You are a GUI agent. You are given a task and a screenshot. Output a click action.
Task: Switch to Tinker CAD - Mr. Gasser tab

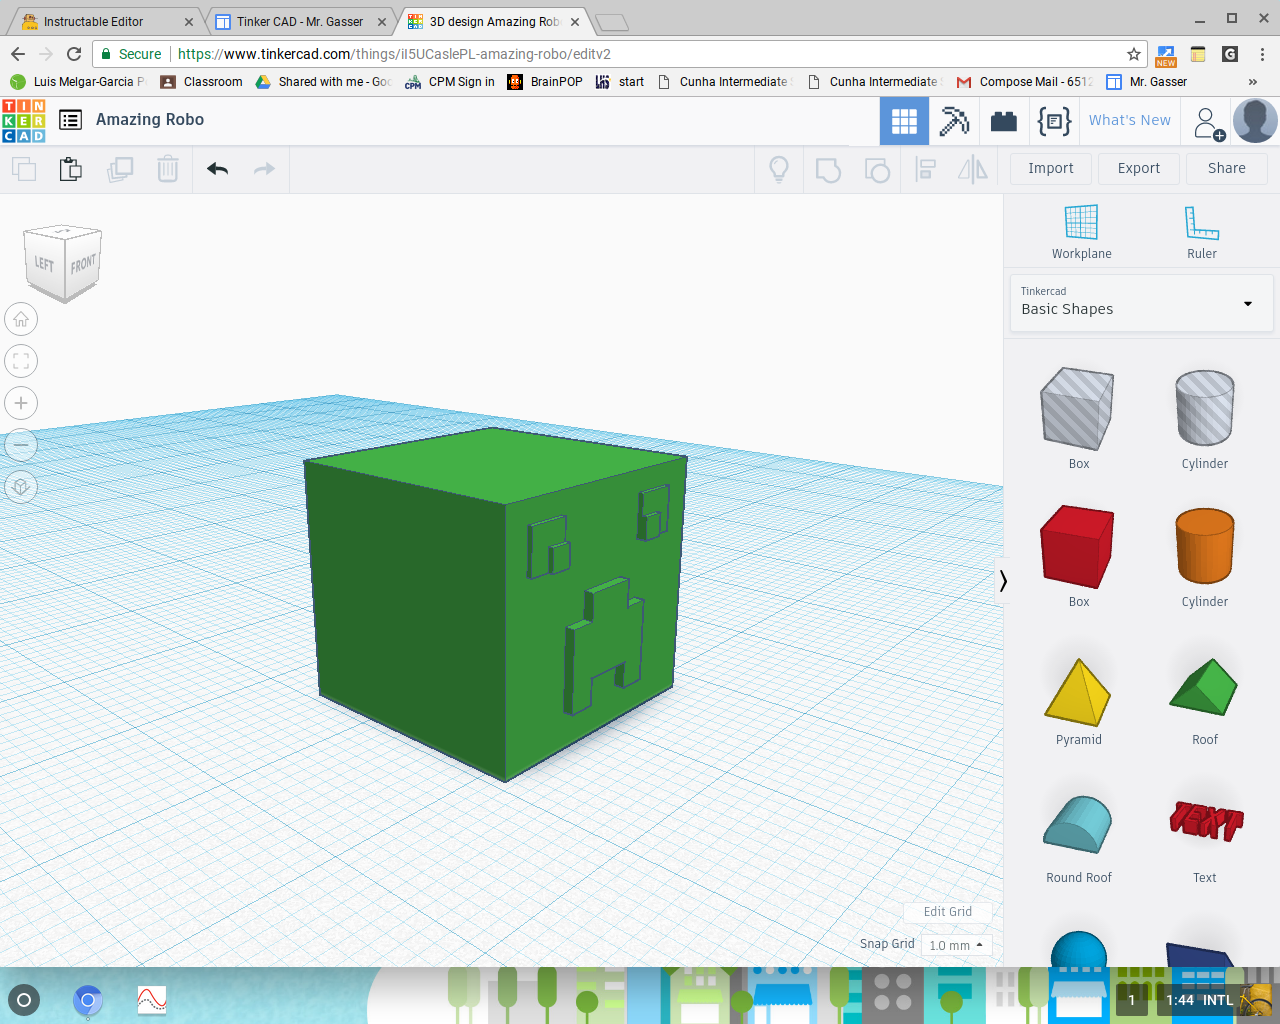click(301, 22)
